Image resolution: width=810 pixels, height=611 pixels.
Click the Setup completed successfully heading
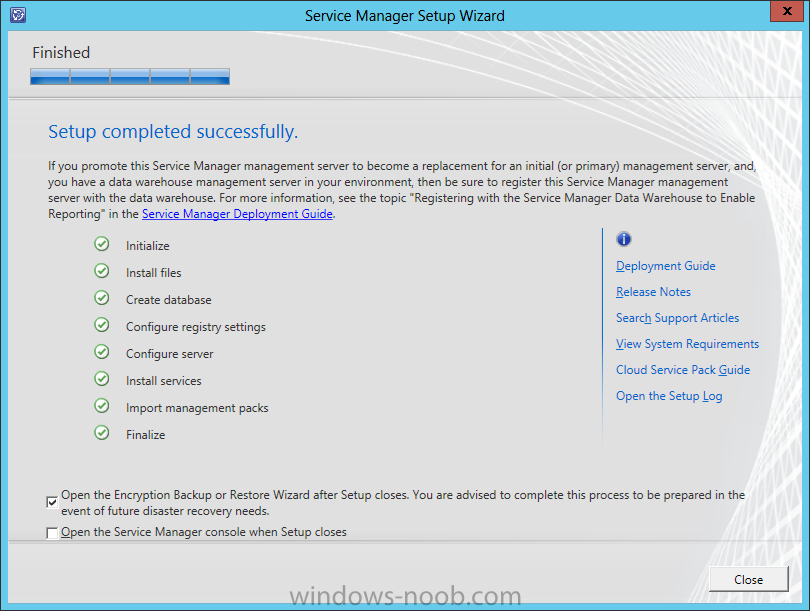click(x=173, y=132)
